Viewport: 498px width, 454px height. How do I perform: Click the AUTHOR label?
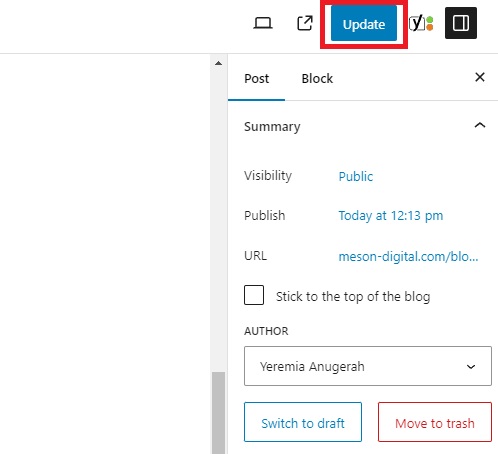coord(266,331)
